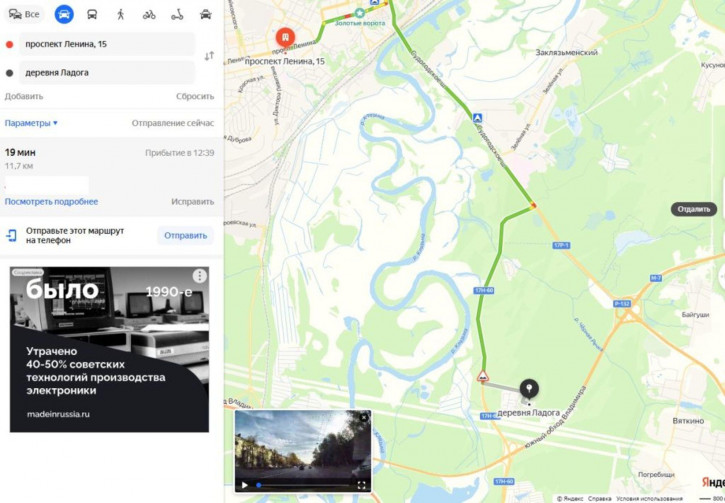Viewport: 725px width, 503px height.
Task: Click the 'Погребищи' map label
Action: [x=656, y=475]
